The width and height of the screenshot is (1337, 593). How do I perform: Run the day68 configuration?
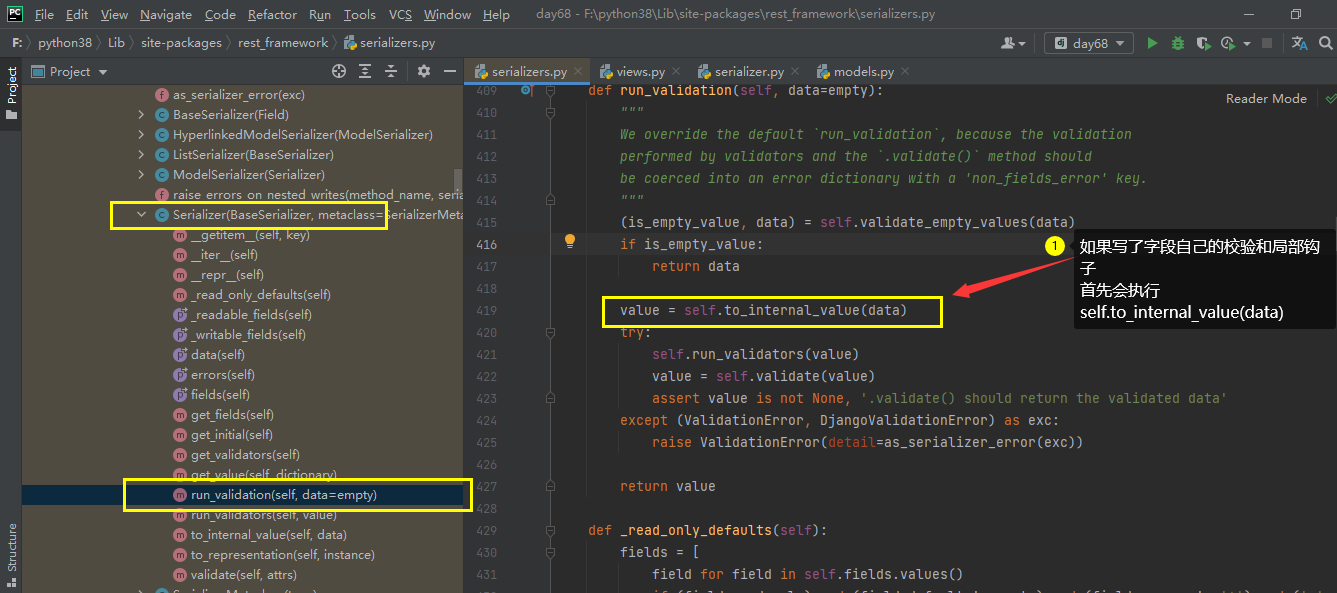click(x=1152, y=43)
